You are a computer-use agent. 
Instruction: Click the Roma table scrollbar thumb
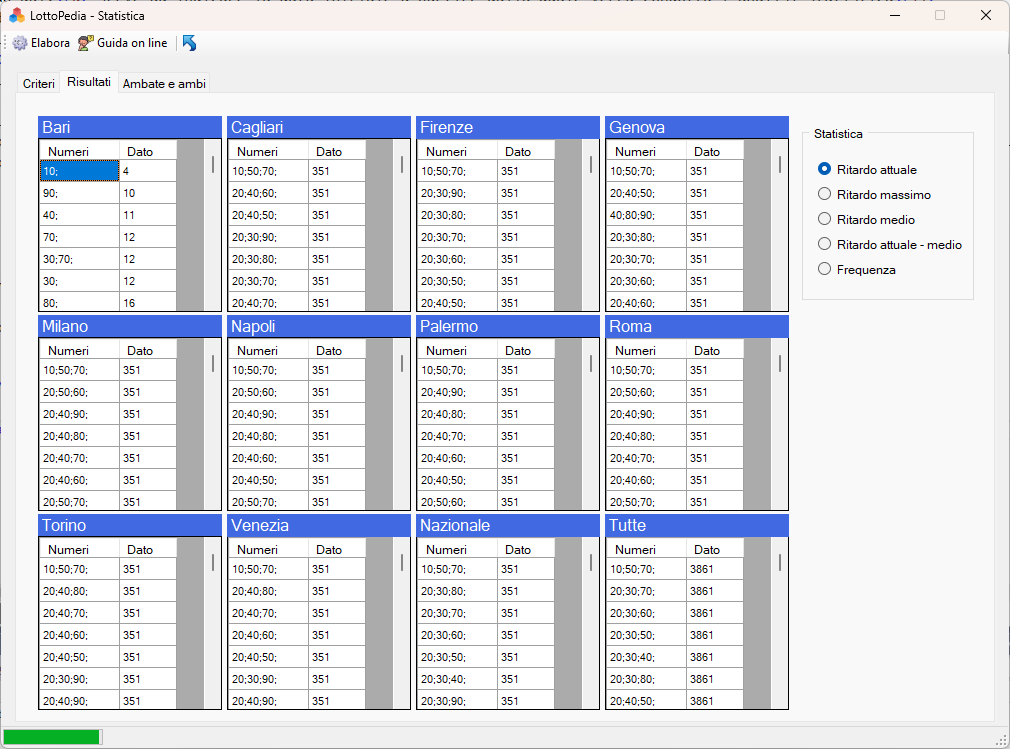click(x=779, y=363)
